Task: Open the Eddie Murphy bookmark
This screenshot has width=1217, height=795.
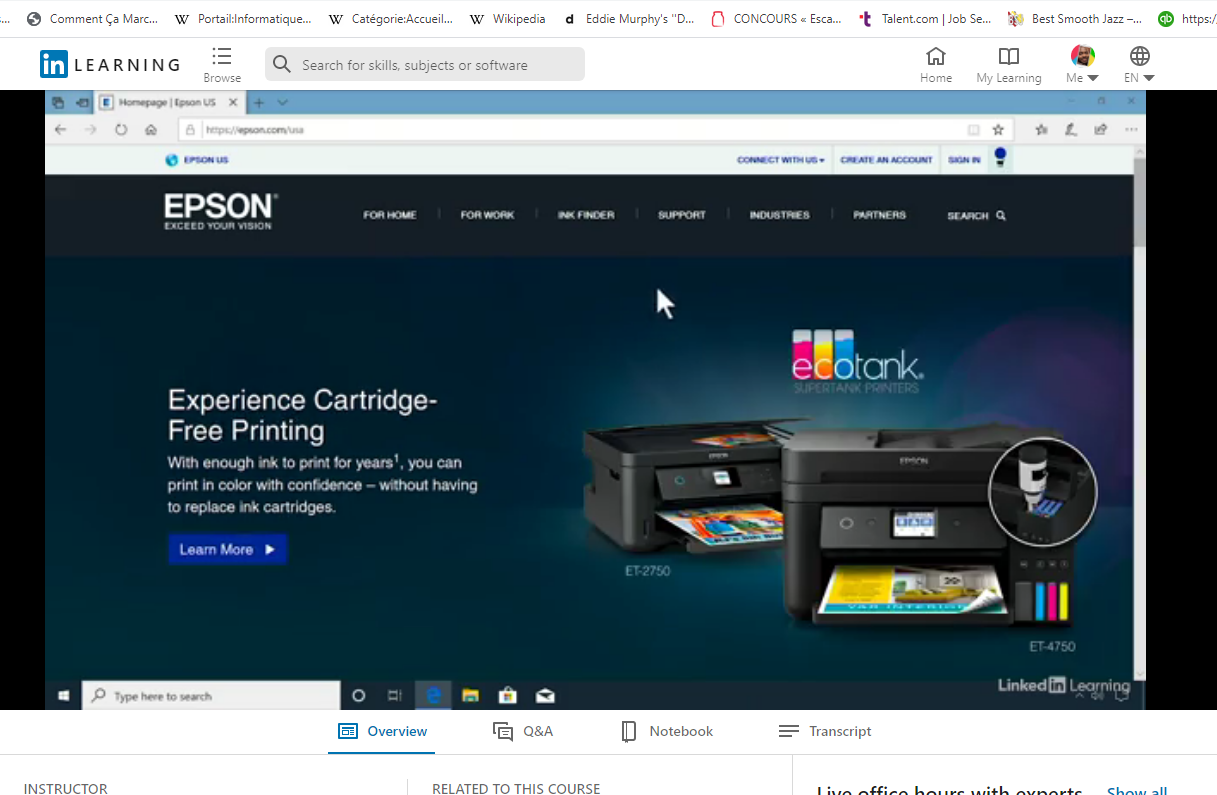Action: click(629, 18)
